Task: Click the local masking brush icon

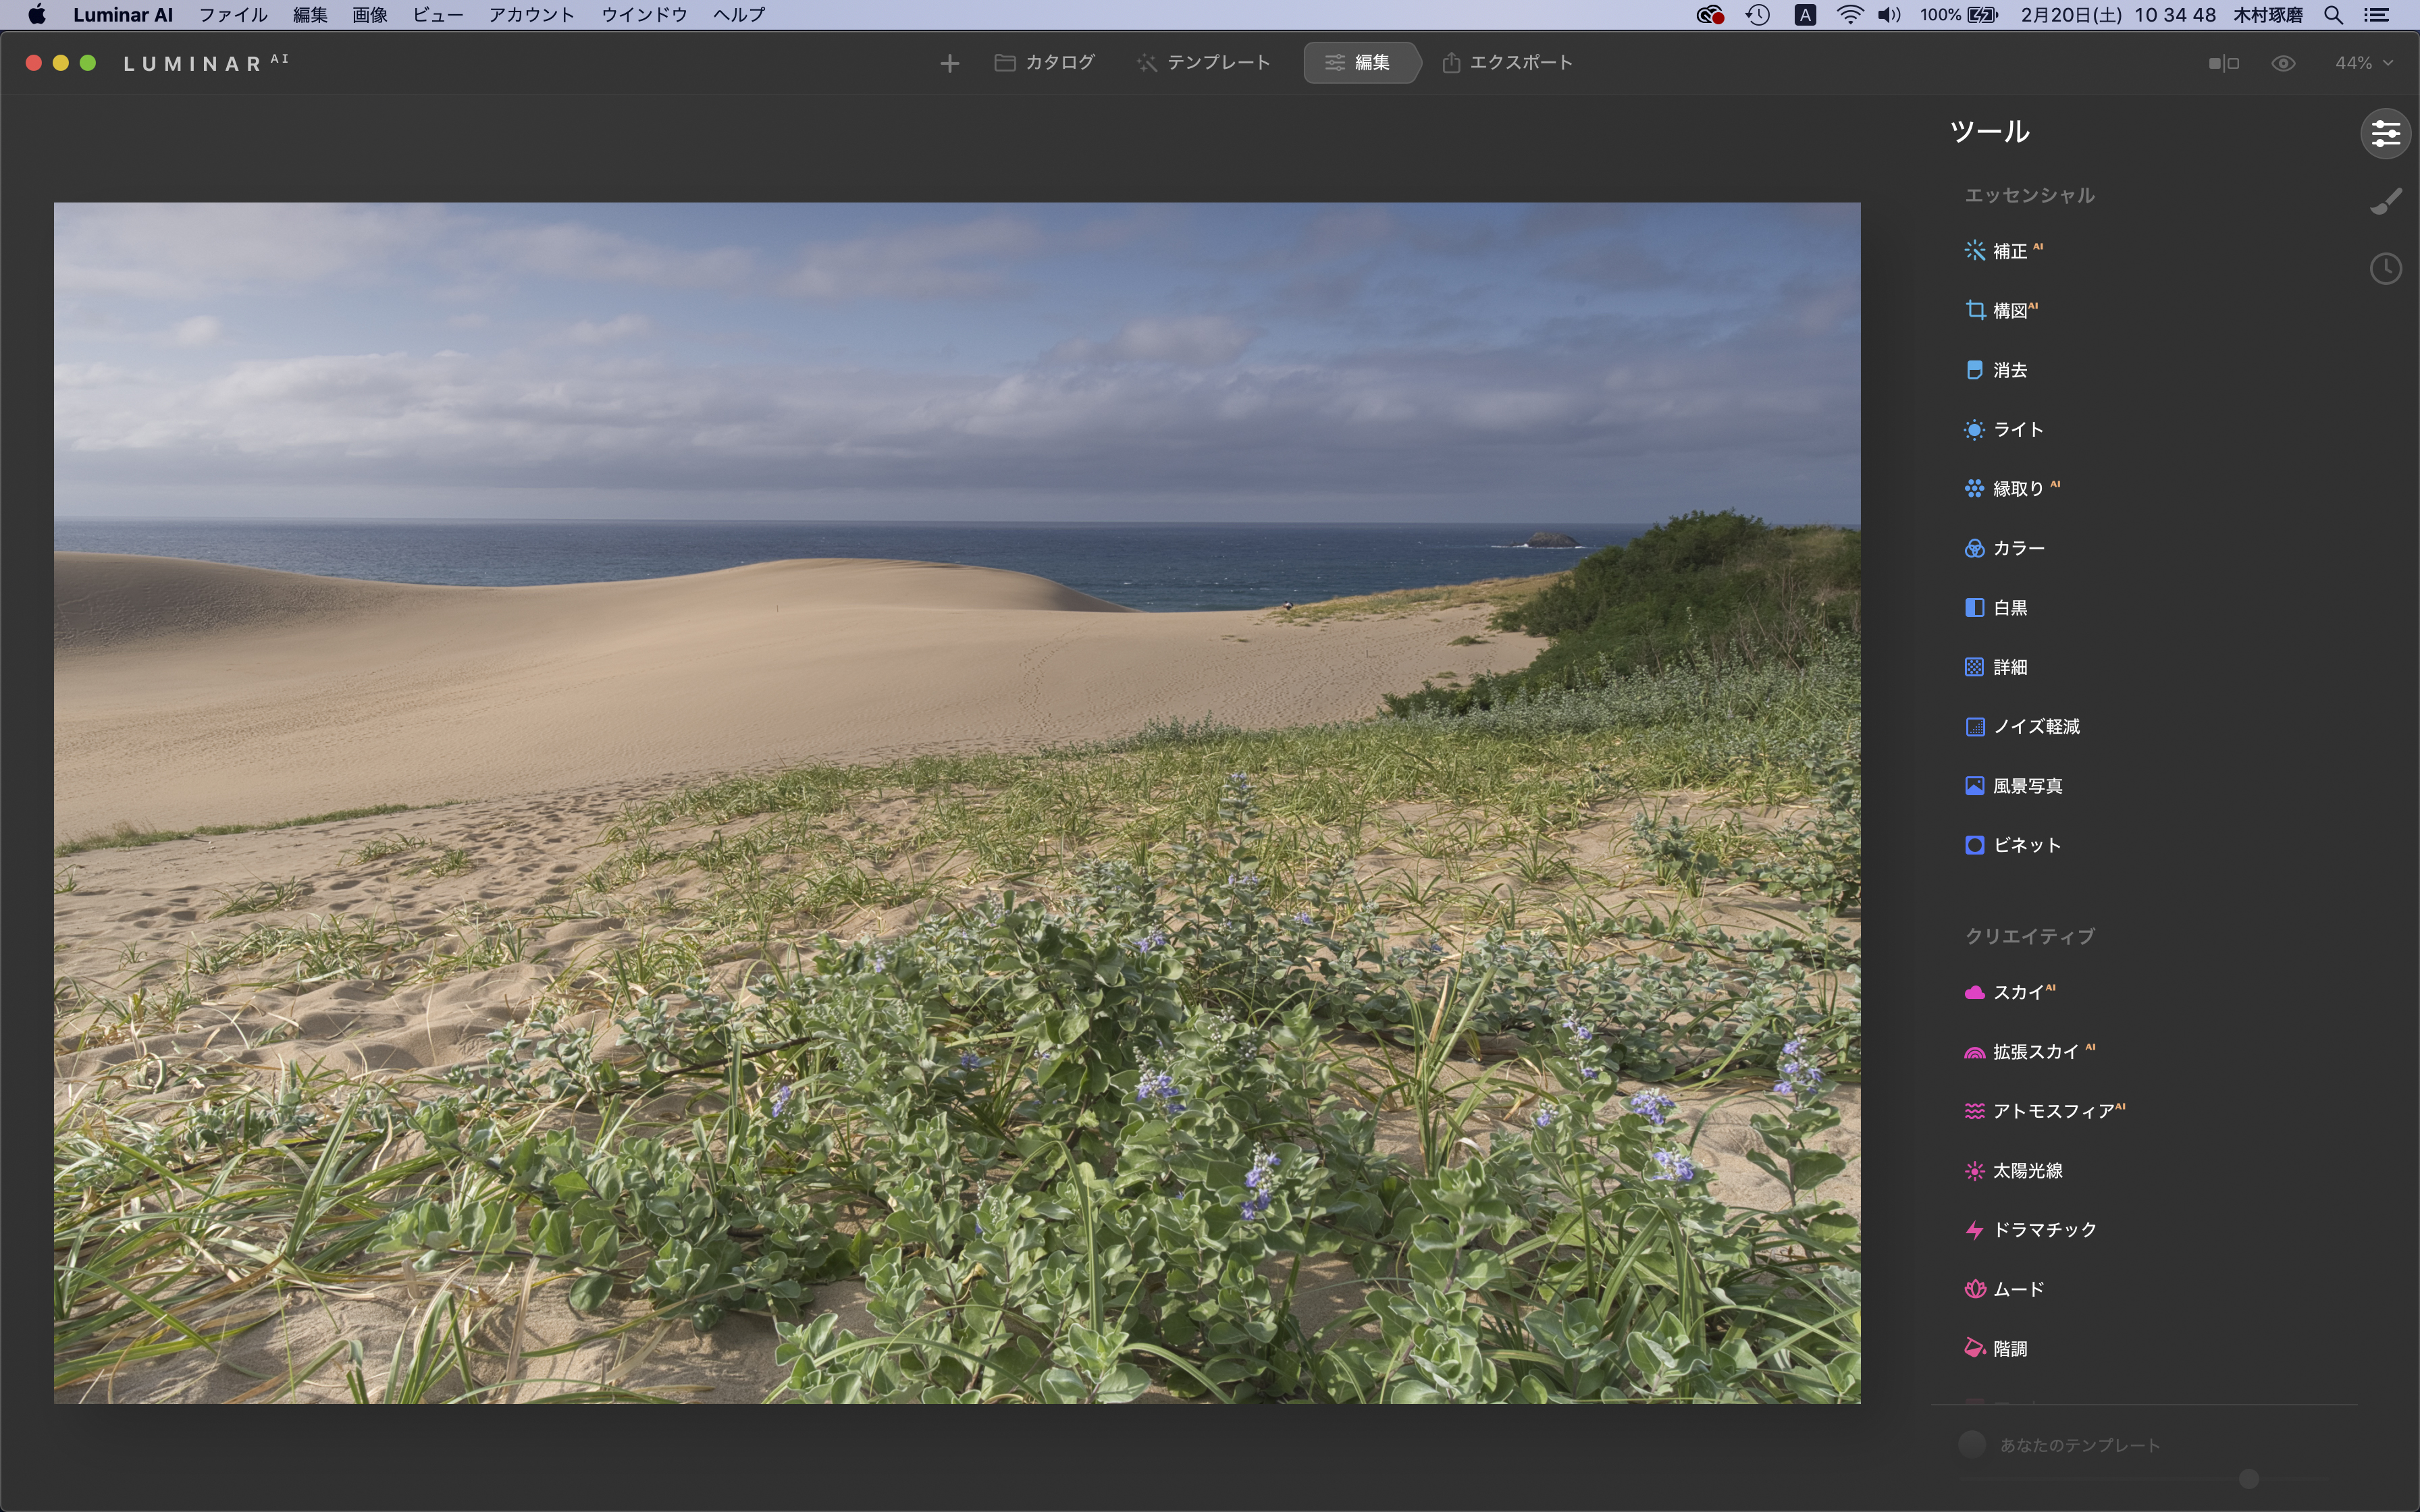Action: (2385, 202)
